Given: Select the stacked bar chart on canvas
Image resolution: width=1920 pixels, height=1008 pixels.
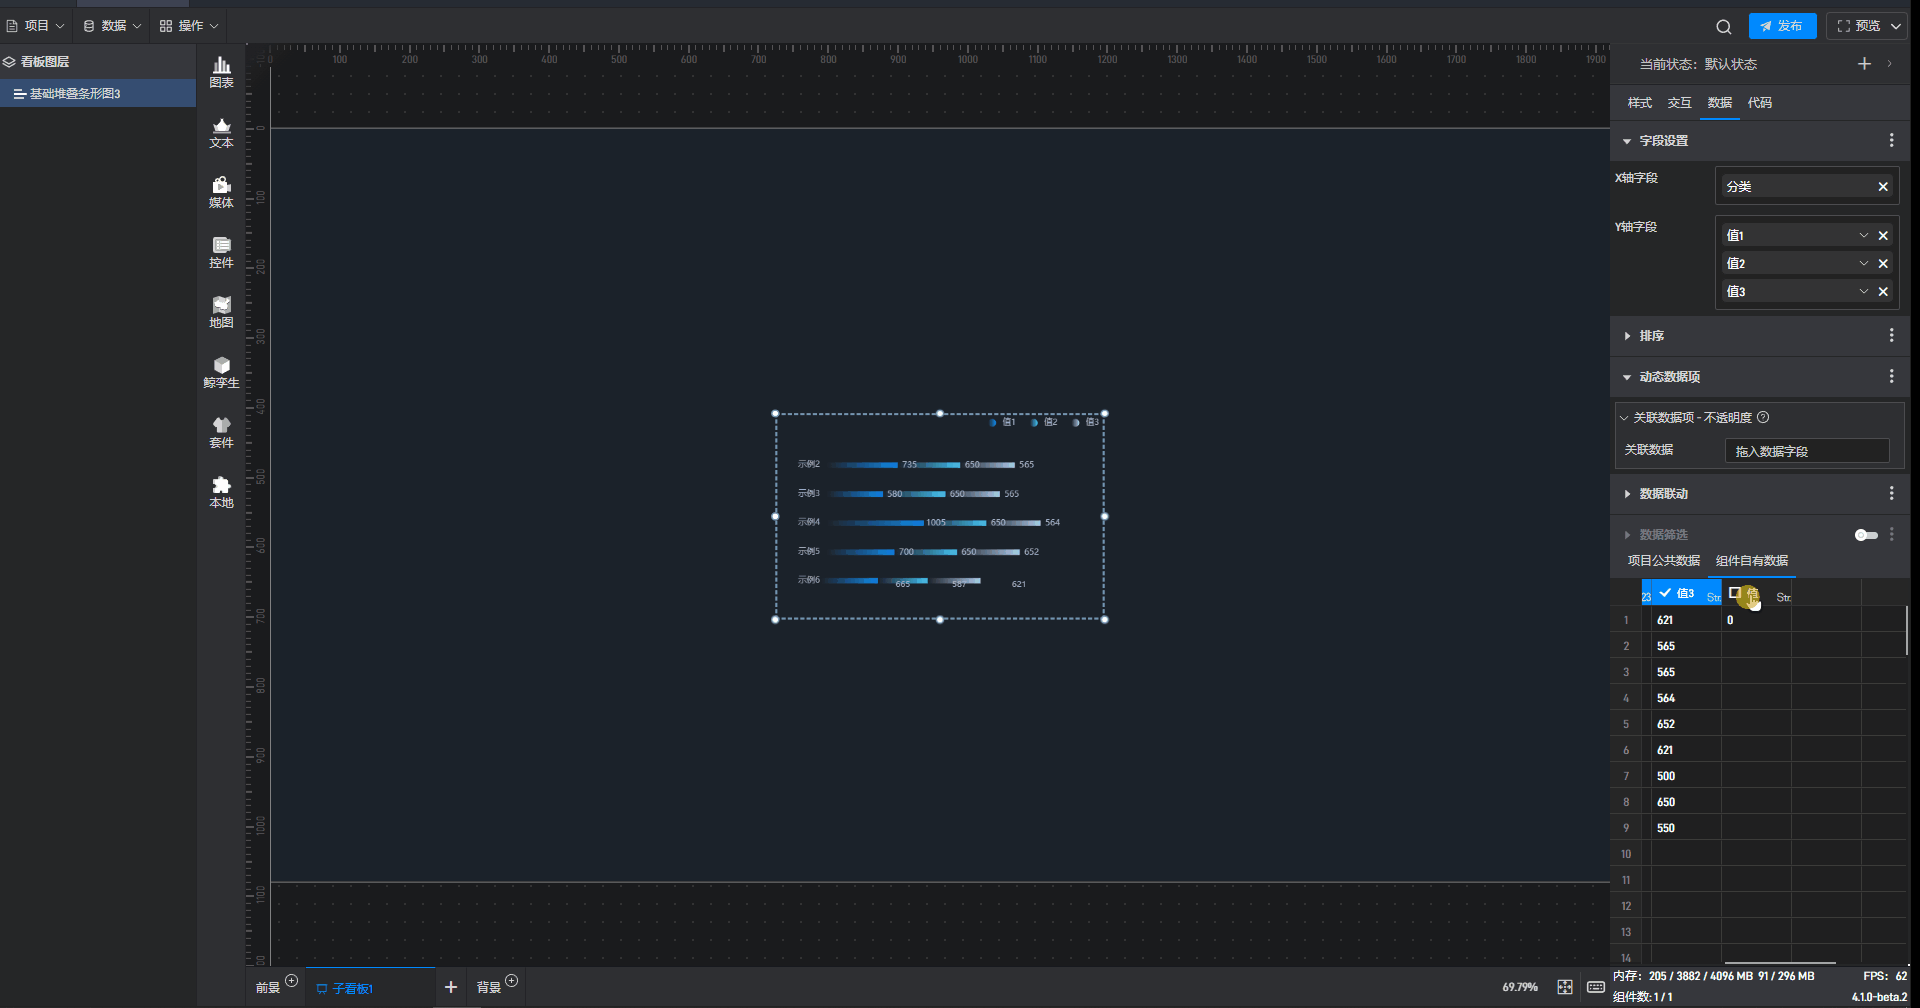Looking at the screenshot, I should tap(940, 517).
